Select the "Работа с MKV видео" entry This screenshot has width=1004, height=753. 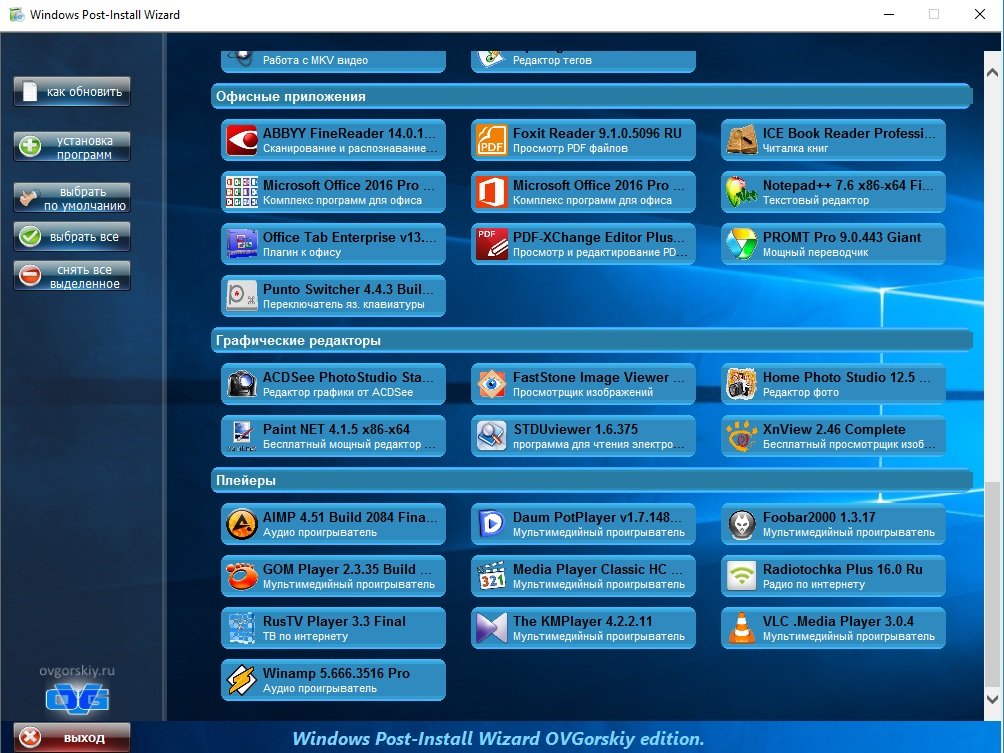tap(333, 61)
